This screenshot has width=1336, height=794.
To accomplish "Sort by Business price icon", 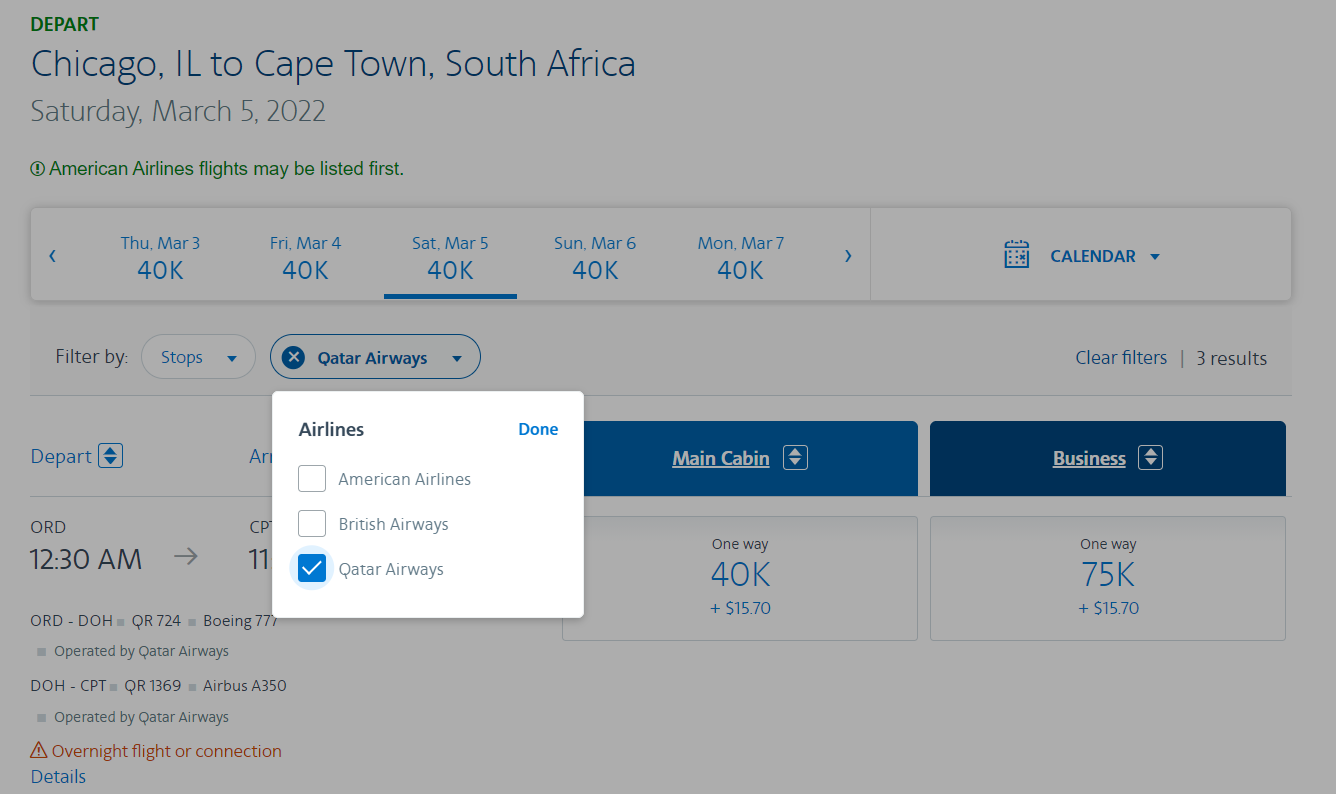I will click(x=1151, y=458).
